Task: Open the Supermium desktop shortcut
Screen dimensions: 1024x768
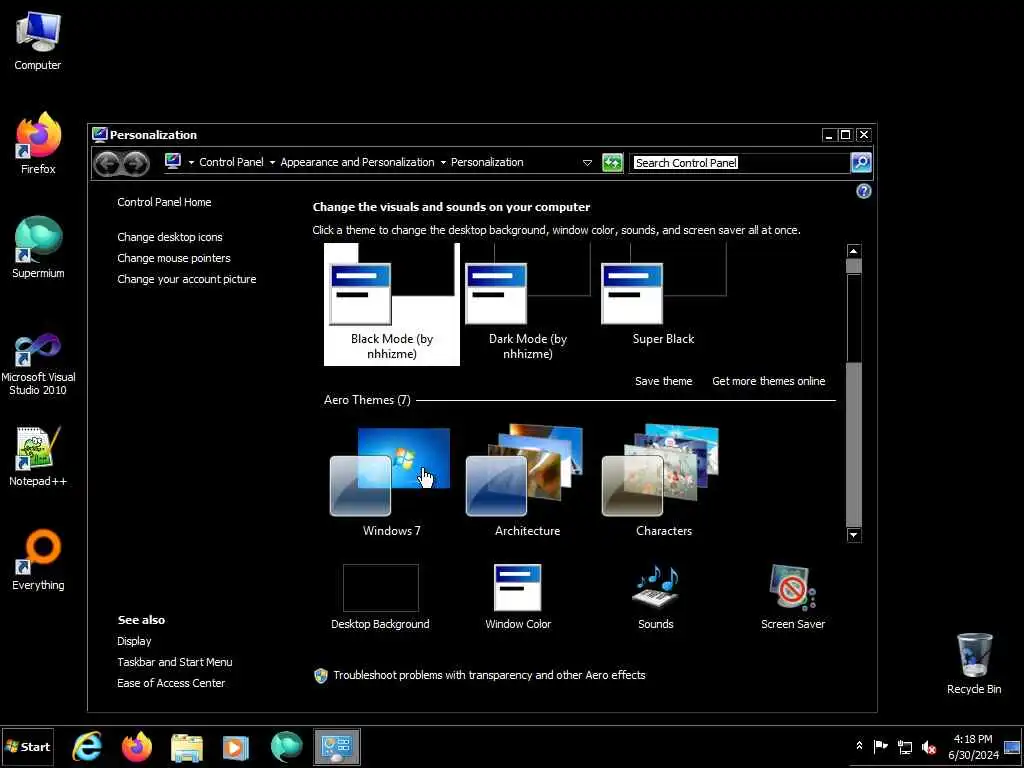Action: (38, 248)
